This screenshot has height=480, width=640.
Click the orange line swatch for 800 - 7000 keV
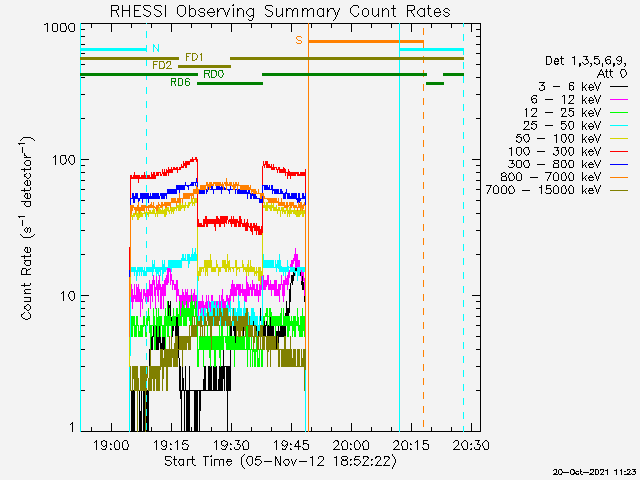tap(619, 177)
